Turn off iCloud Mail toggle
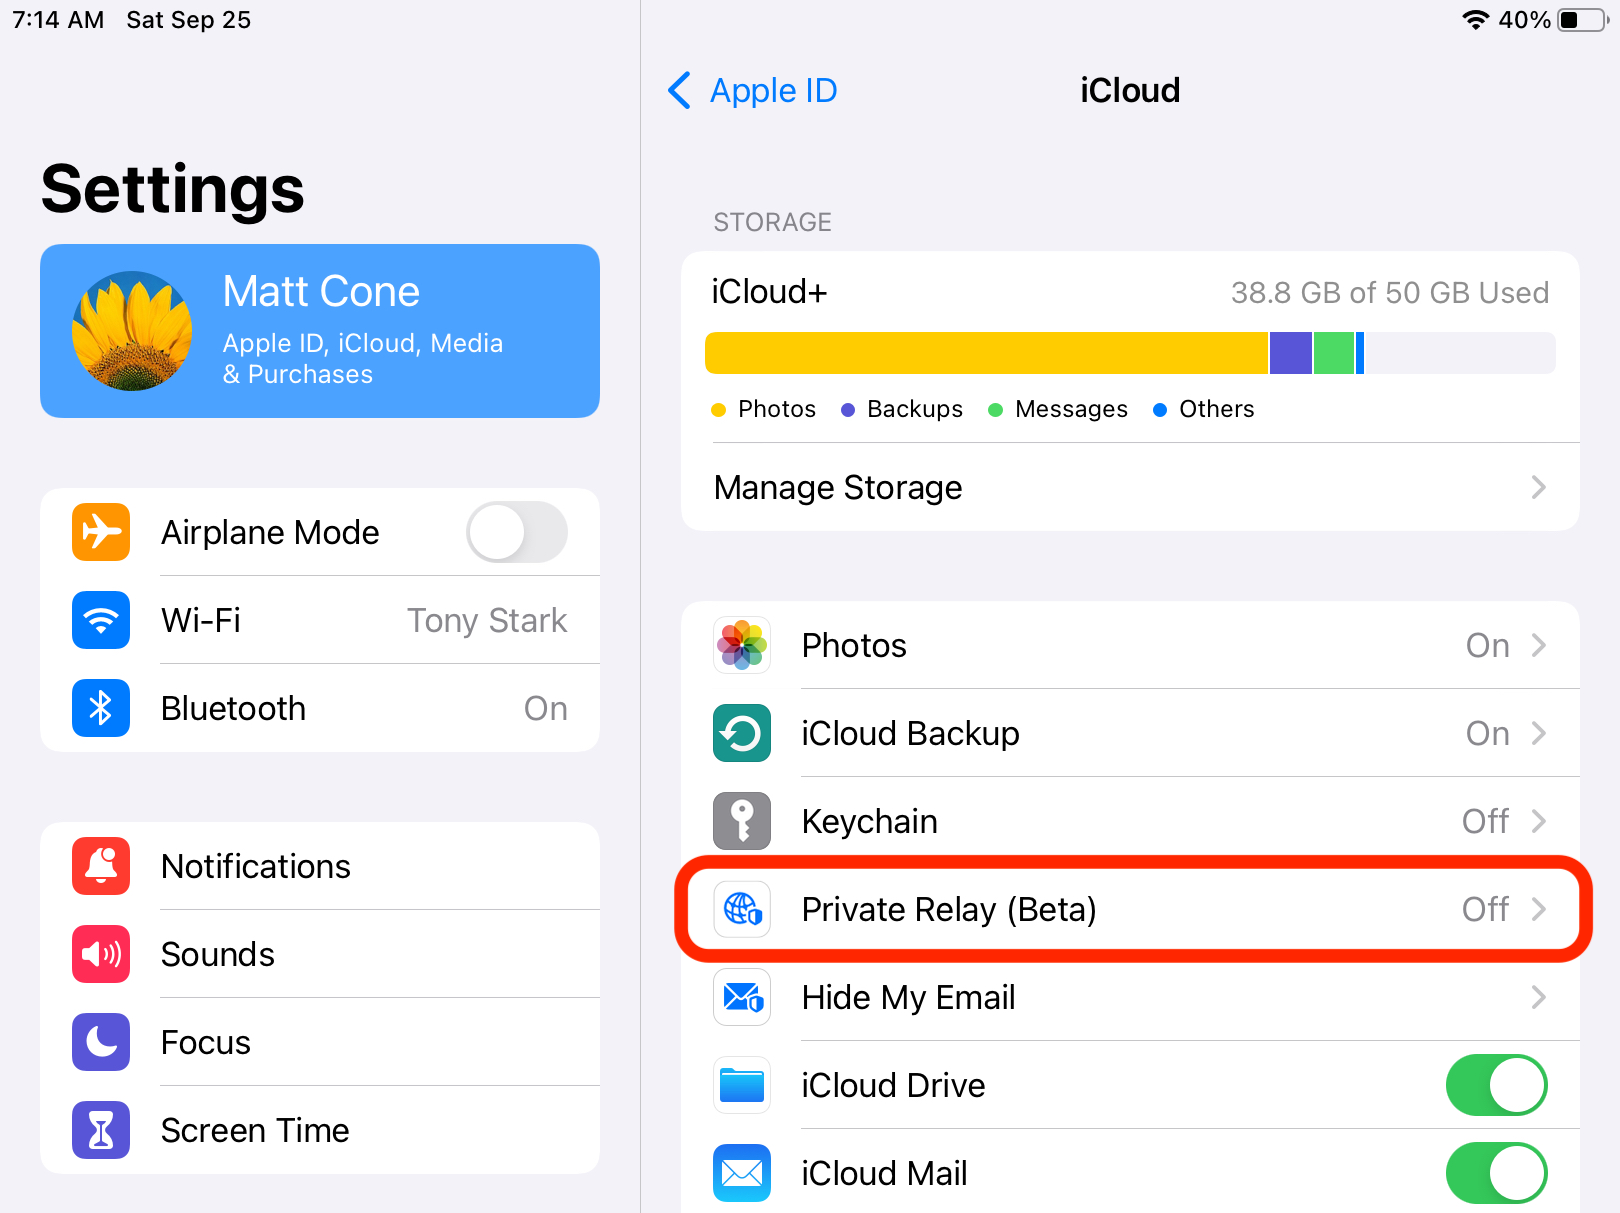1620x1213 pixels. pyautogui.click(x=1496, y=1173)
